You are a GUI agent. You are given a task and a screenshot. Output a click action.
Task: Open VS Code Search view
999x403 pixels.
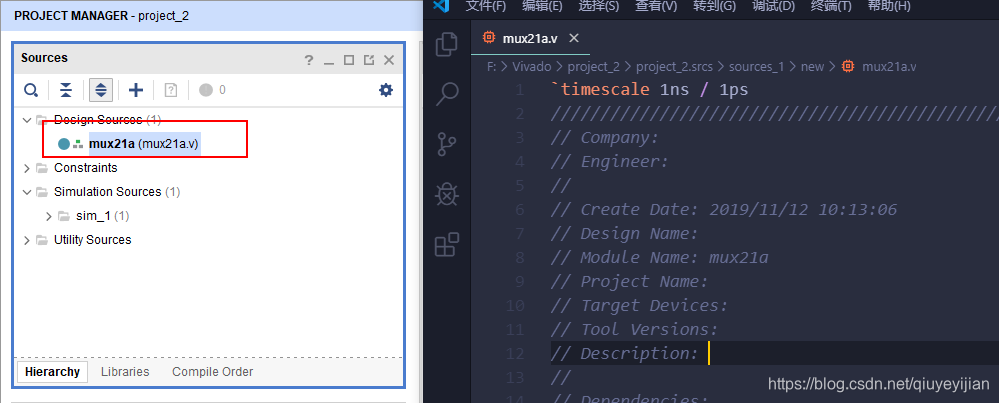447,94
